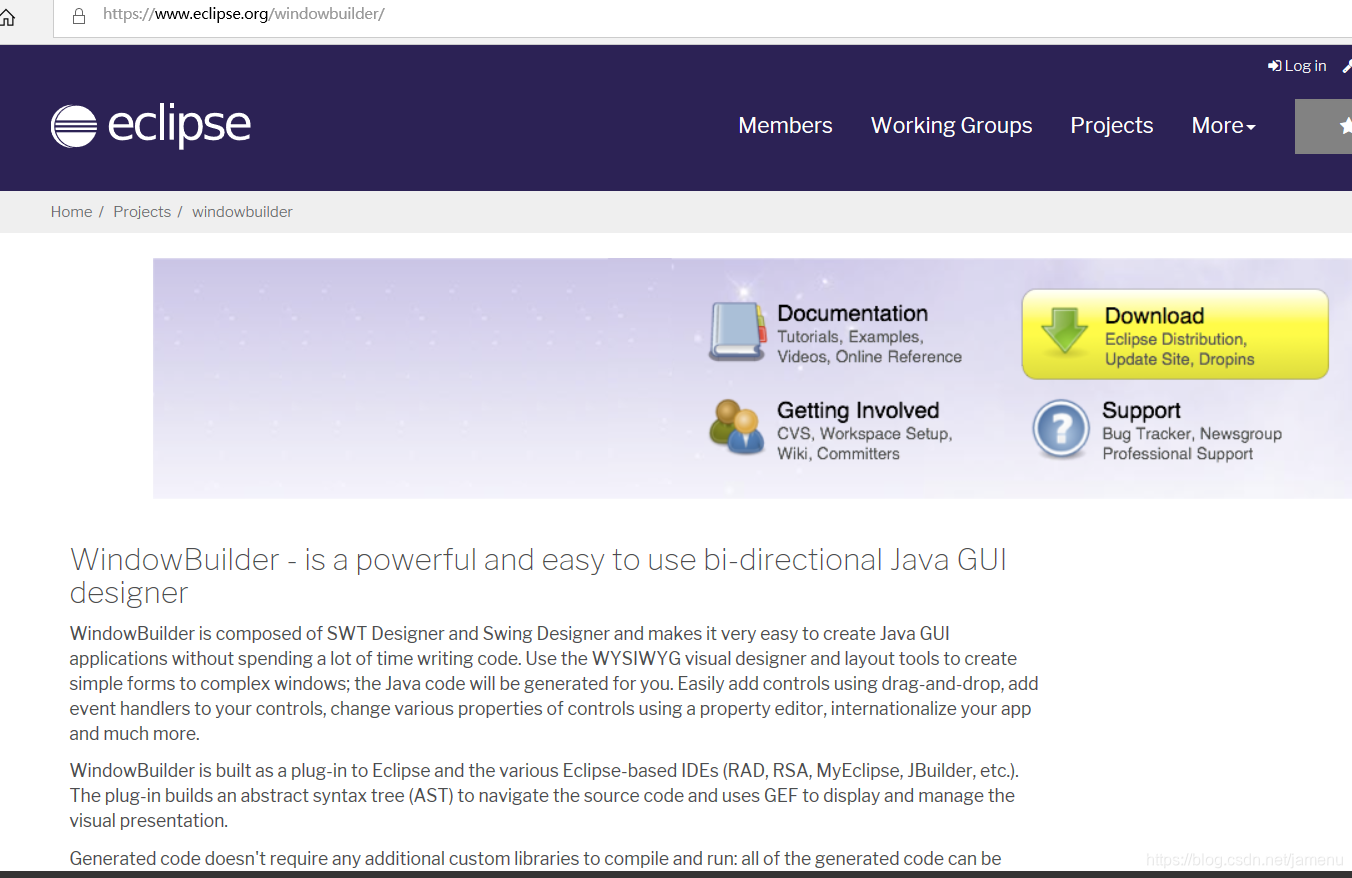Screen dimensions: 1352x878
Task: Click the windowbuilder breadcrumb
Action: pyautogui.click(x=242, y=212)
